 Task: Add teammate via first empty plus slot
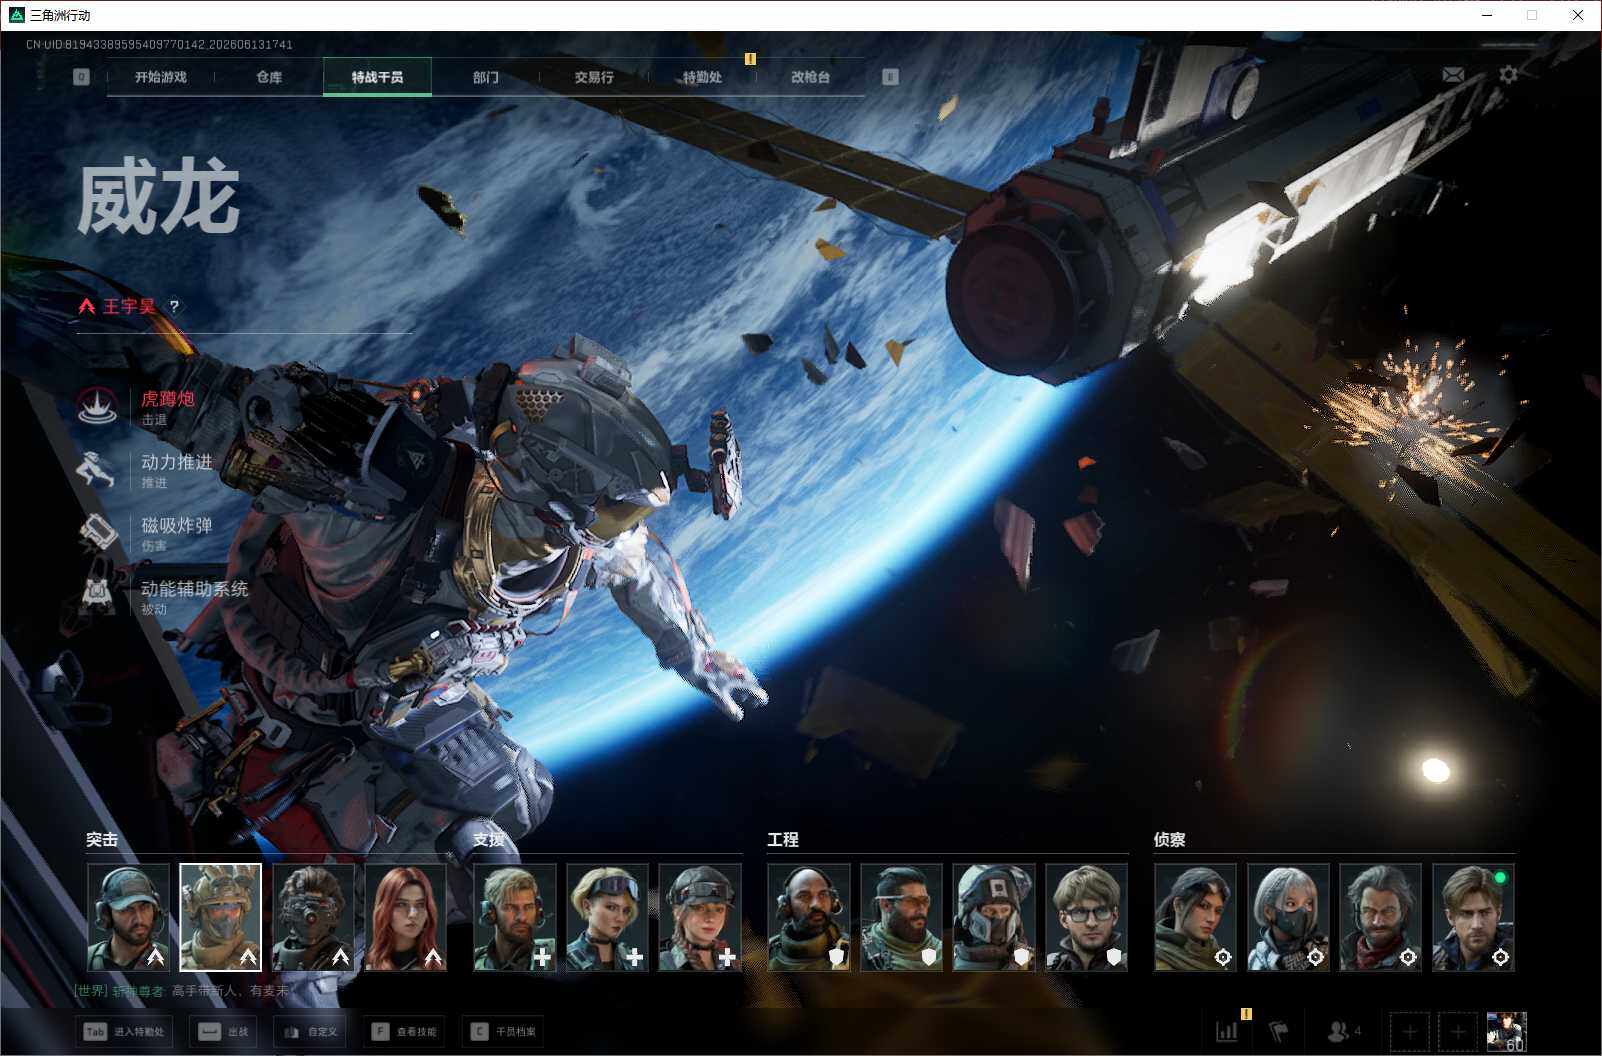pos(1410,1031)
